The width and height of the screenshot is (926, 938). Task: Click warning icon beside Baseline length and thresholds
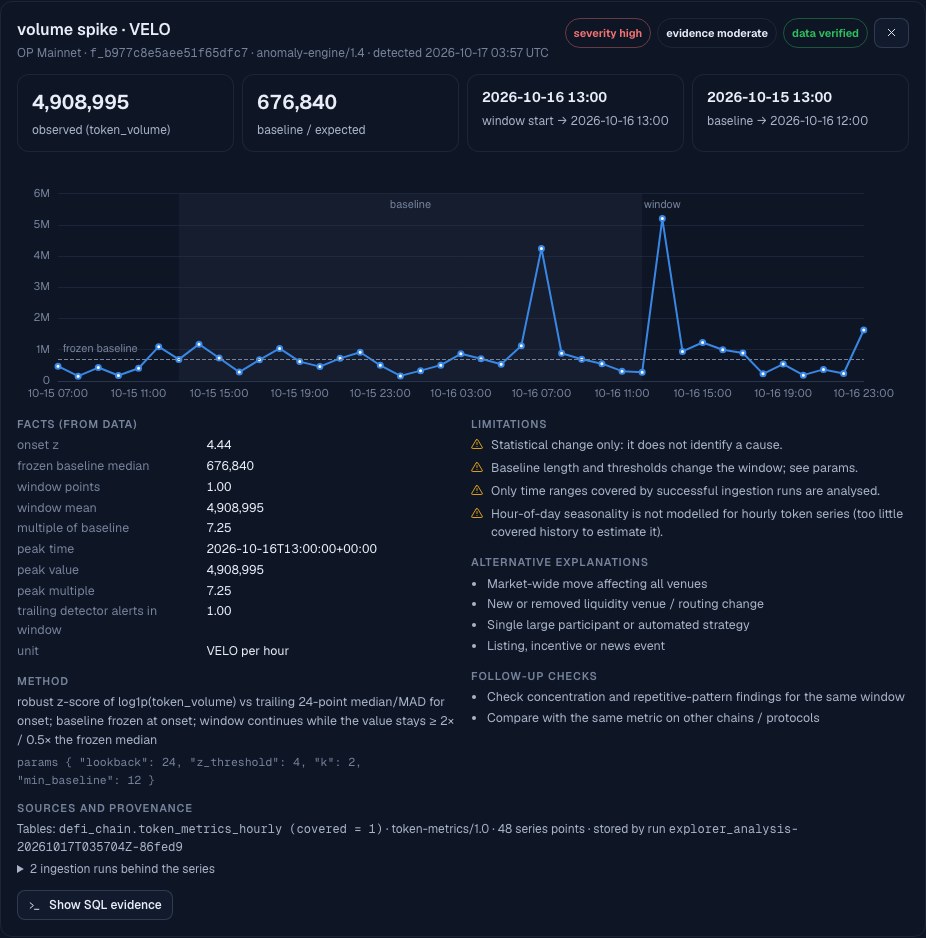tap(477, 467)
